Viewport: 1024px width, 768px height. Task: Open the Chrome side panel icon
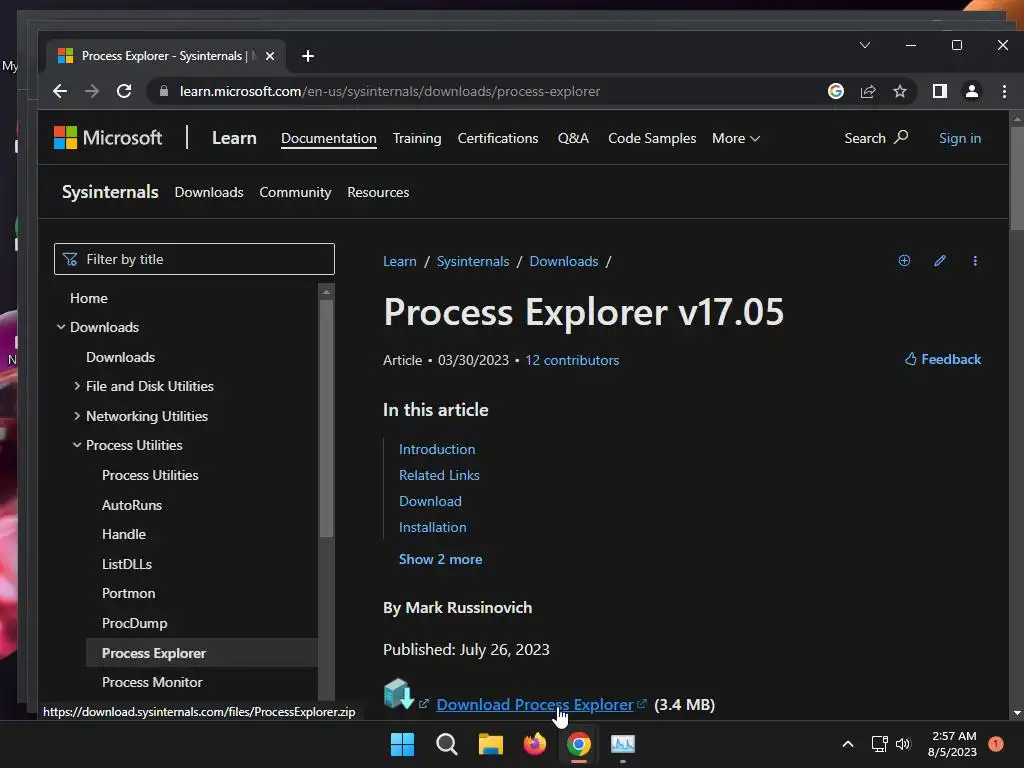[940, 91]
